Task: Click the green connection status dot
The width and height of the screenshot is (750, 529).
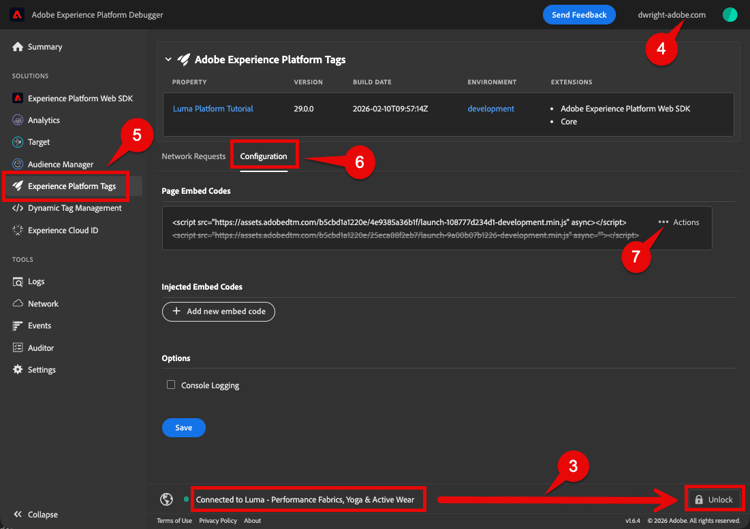Action: click(x=186, y=499)
